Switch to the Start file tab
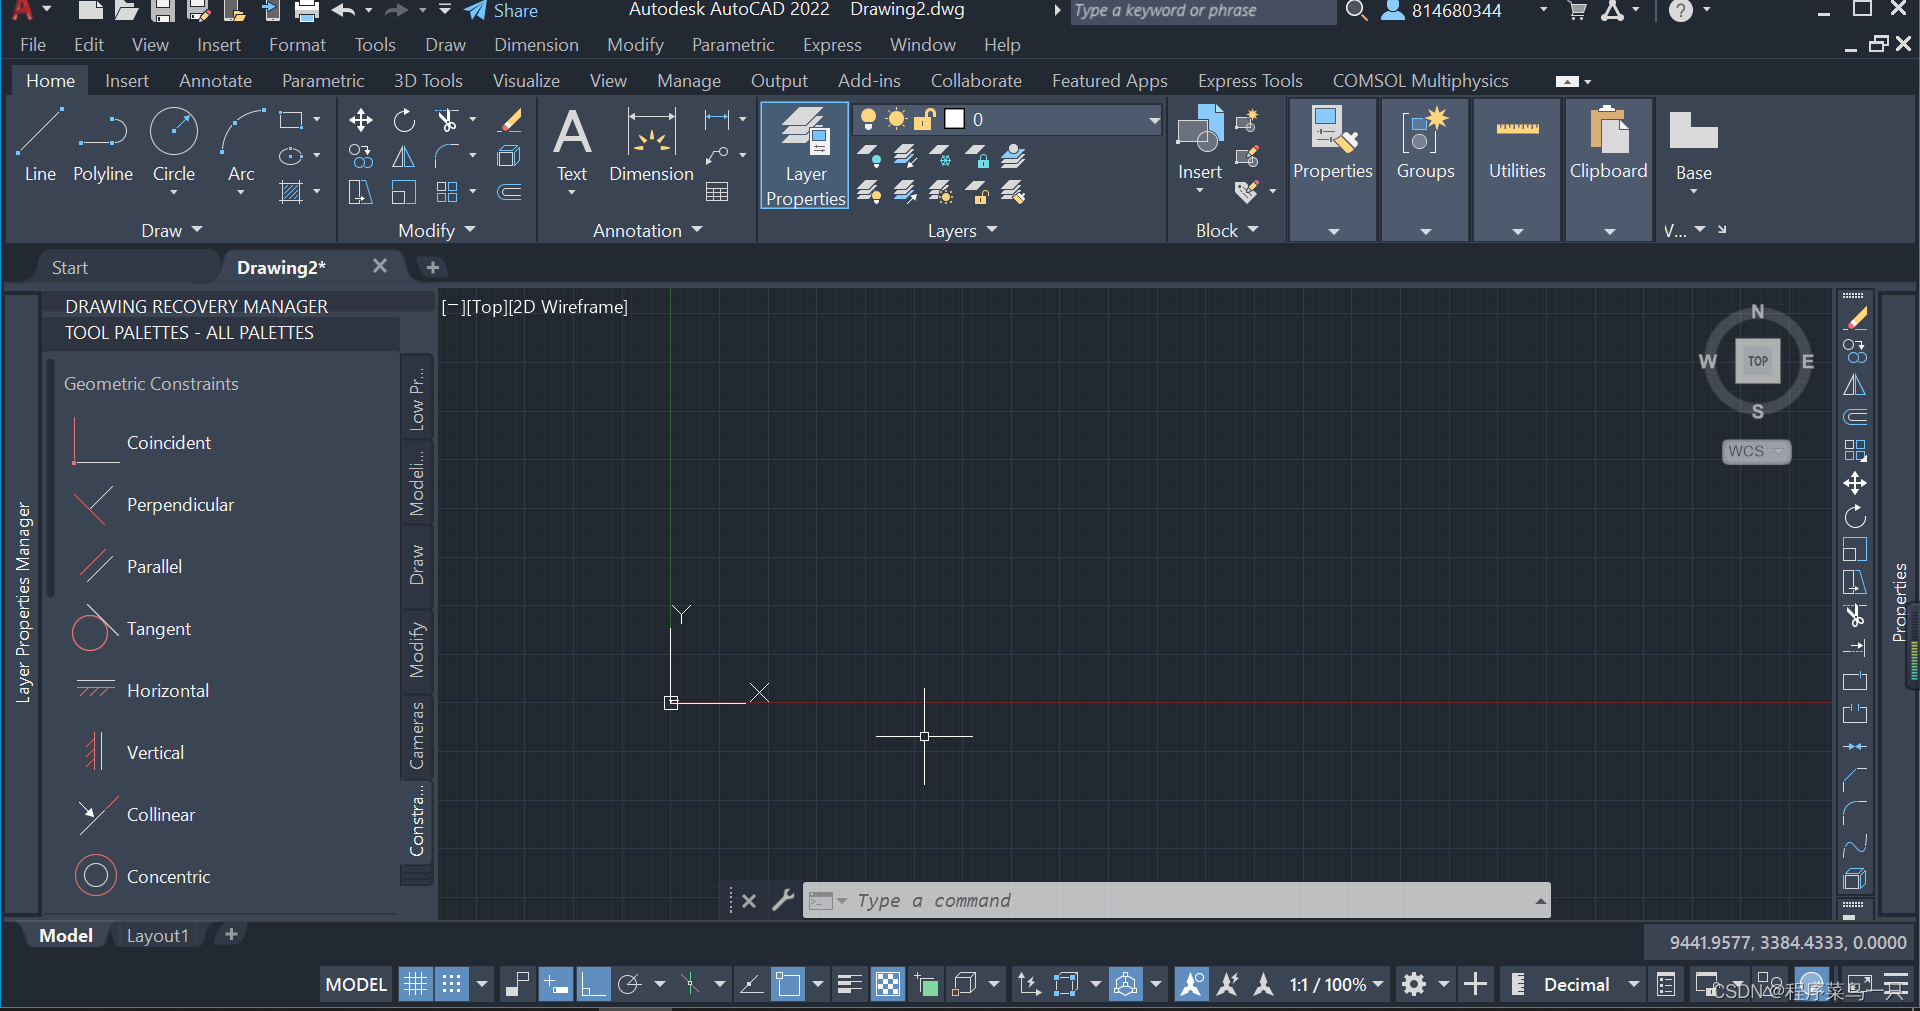This screenshot has height=1011, width=1920. pyautogui.click(x=70, y=268)
